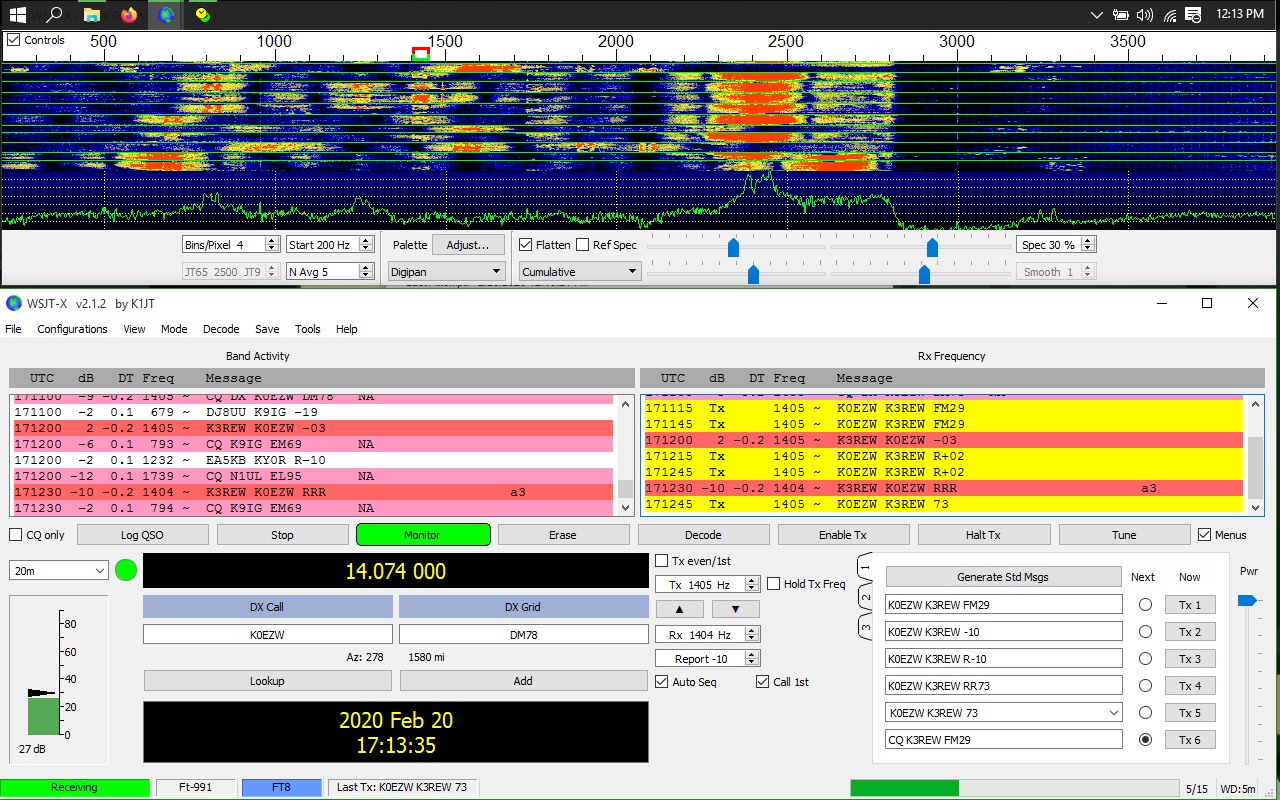The height and width of the screenshot is (800, 1280).
Task: Click the Windows Start button
Action: click(18, 15)
